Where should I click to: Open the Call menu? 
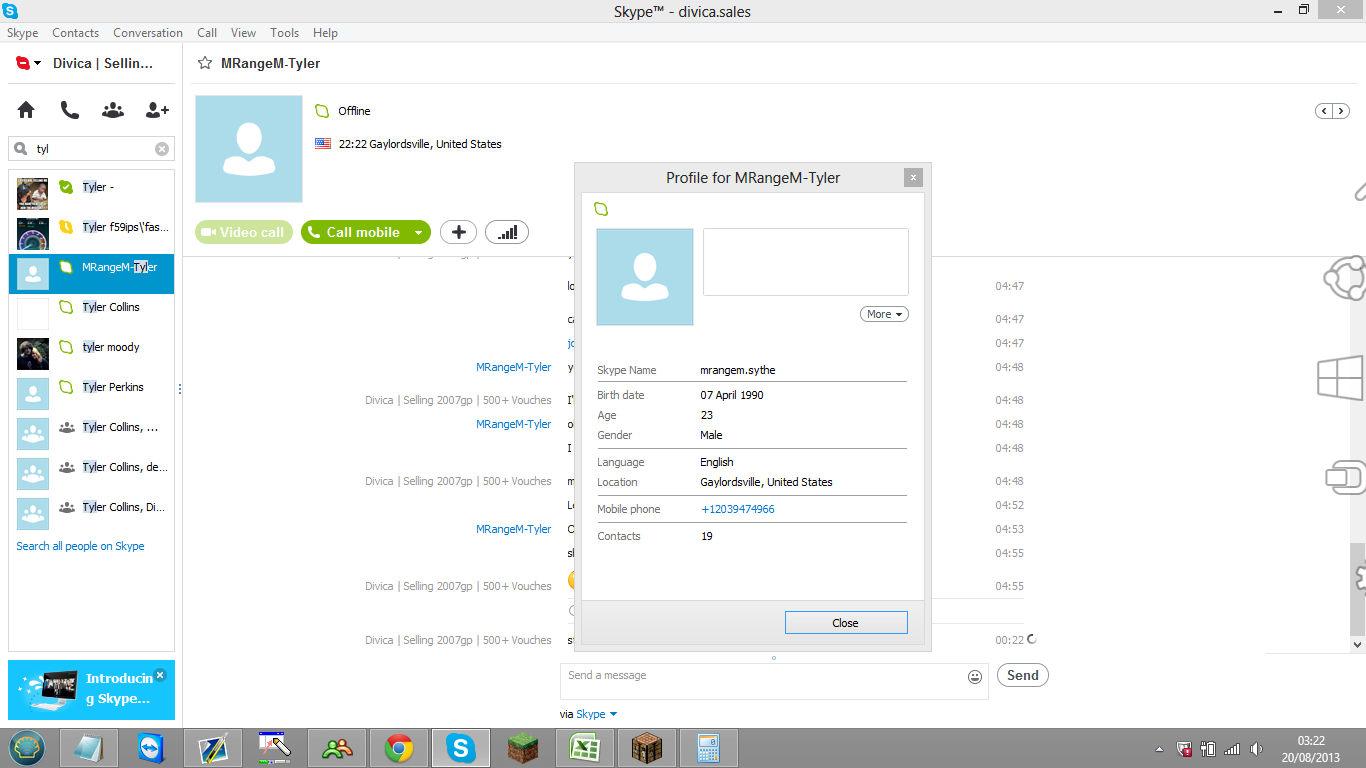pos(207,33)
